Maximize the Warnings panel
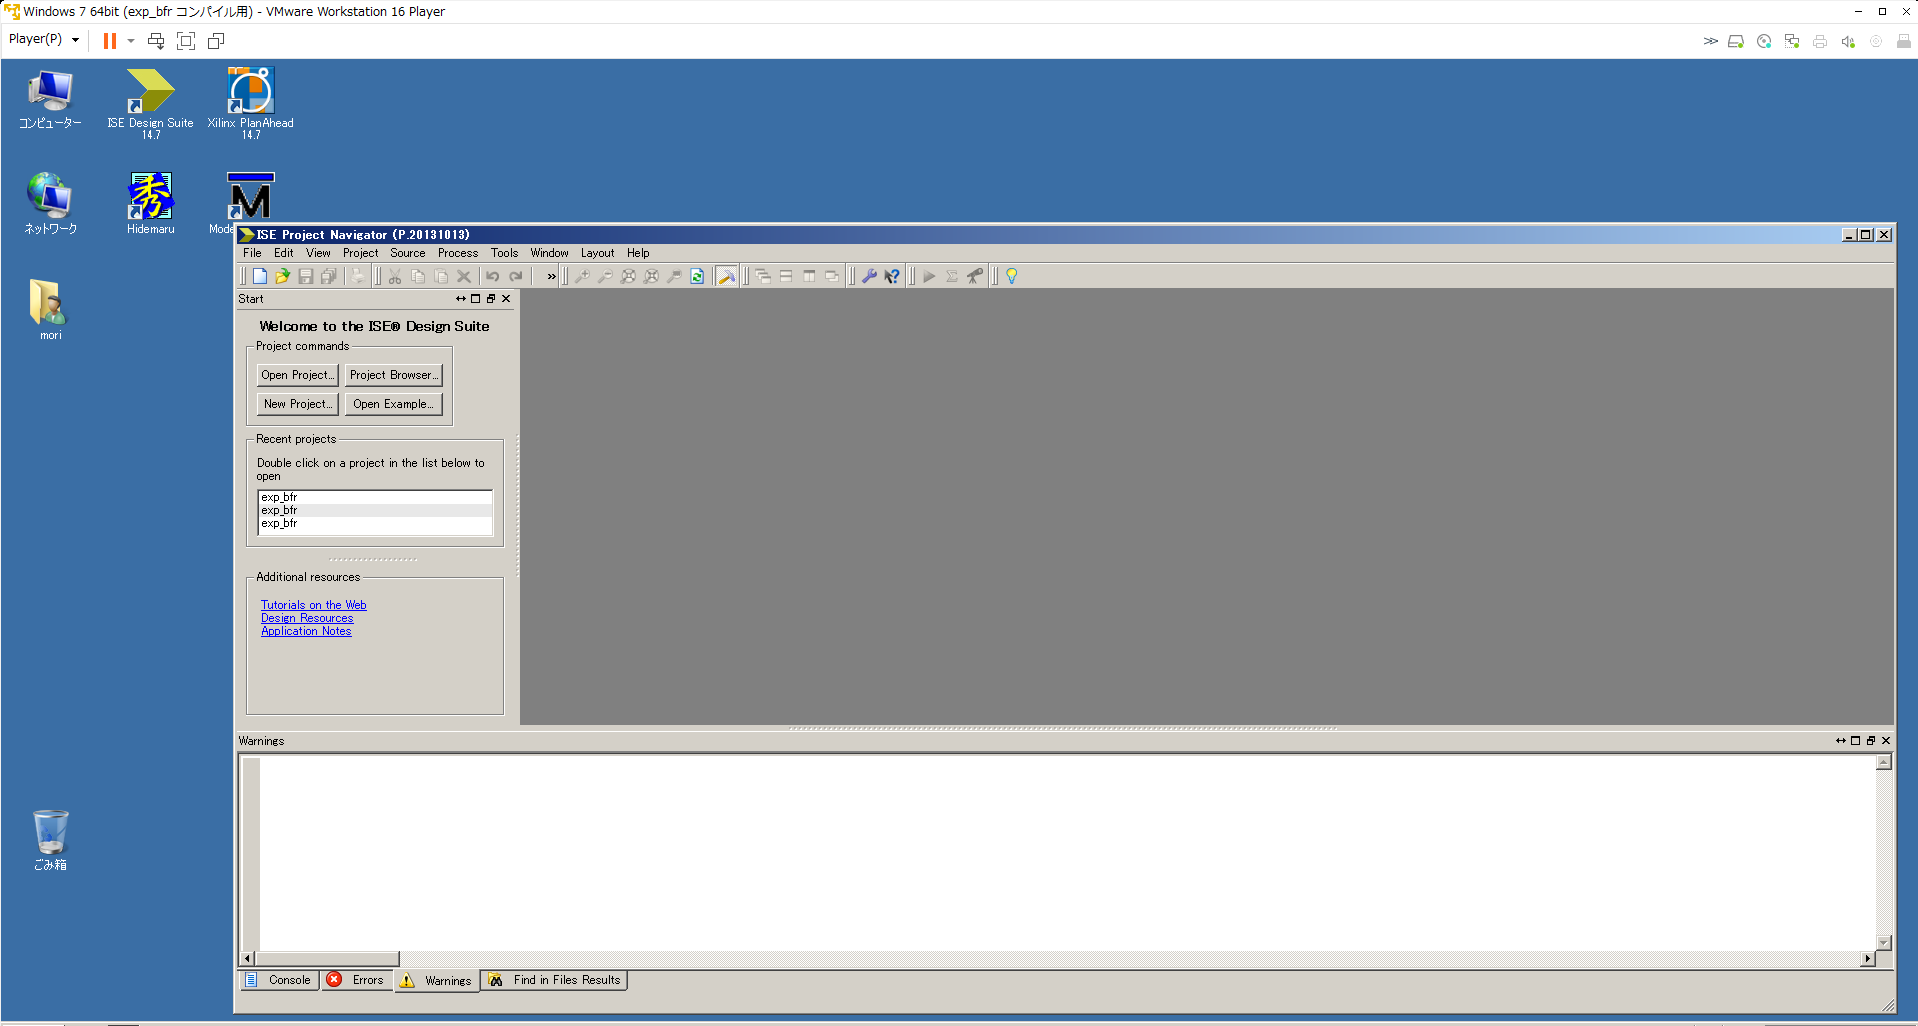The height and width of the screenshot is (1026, 1918). (1855, 741)
